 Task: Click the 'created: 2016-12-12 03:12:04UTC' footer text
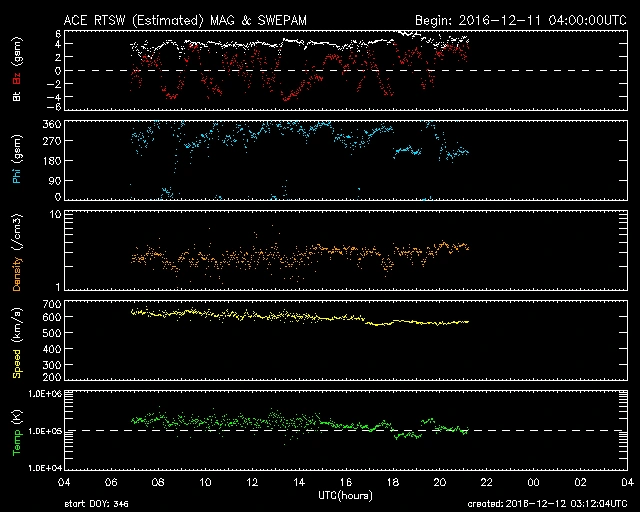[547, 504]
